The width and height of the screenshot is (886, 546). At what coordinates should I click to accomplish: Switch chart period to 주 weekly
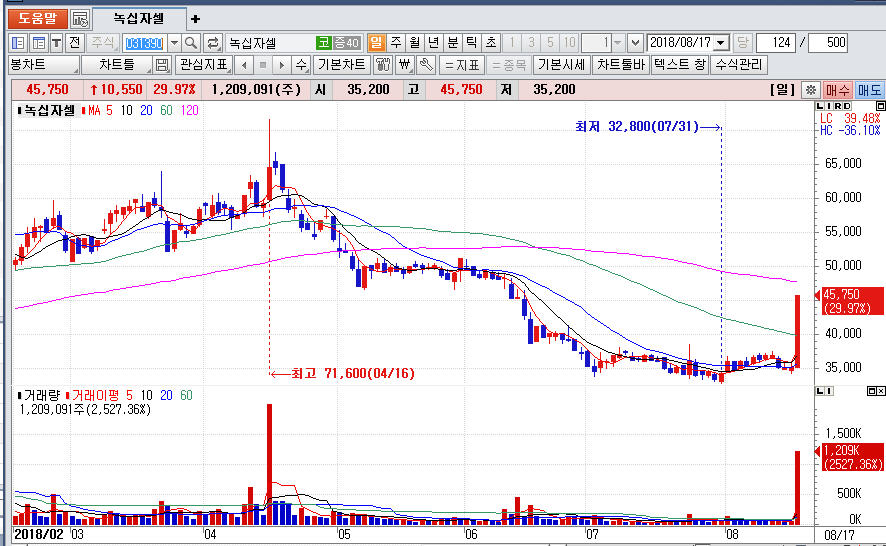coord(395,43)
